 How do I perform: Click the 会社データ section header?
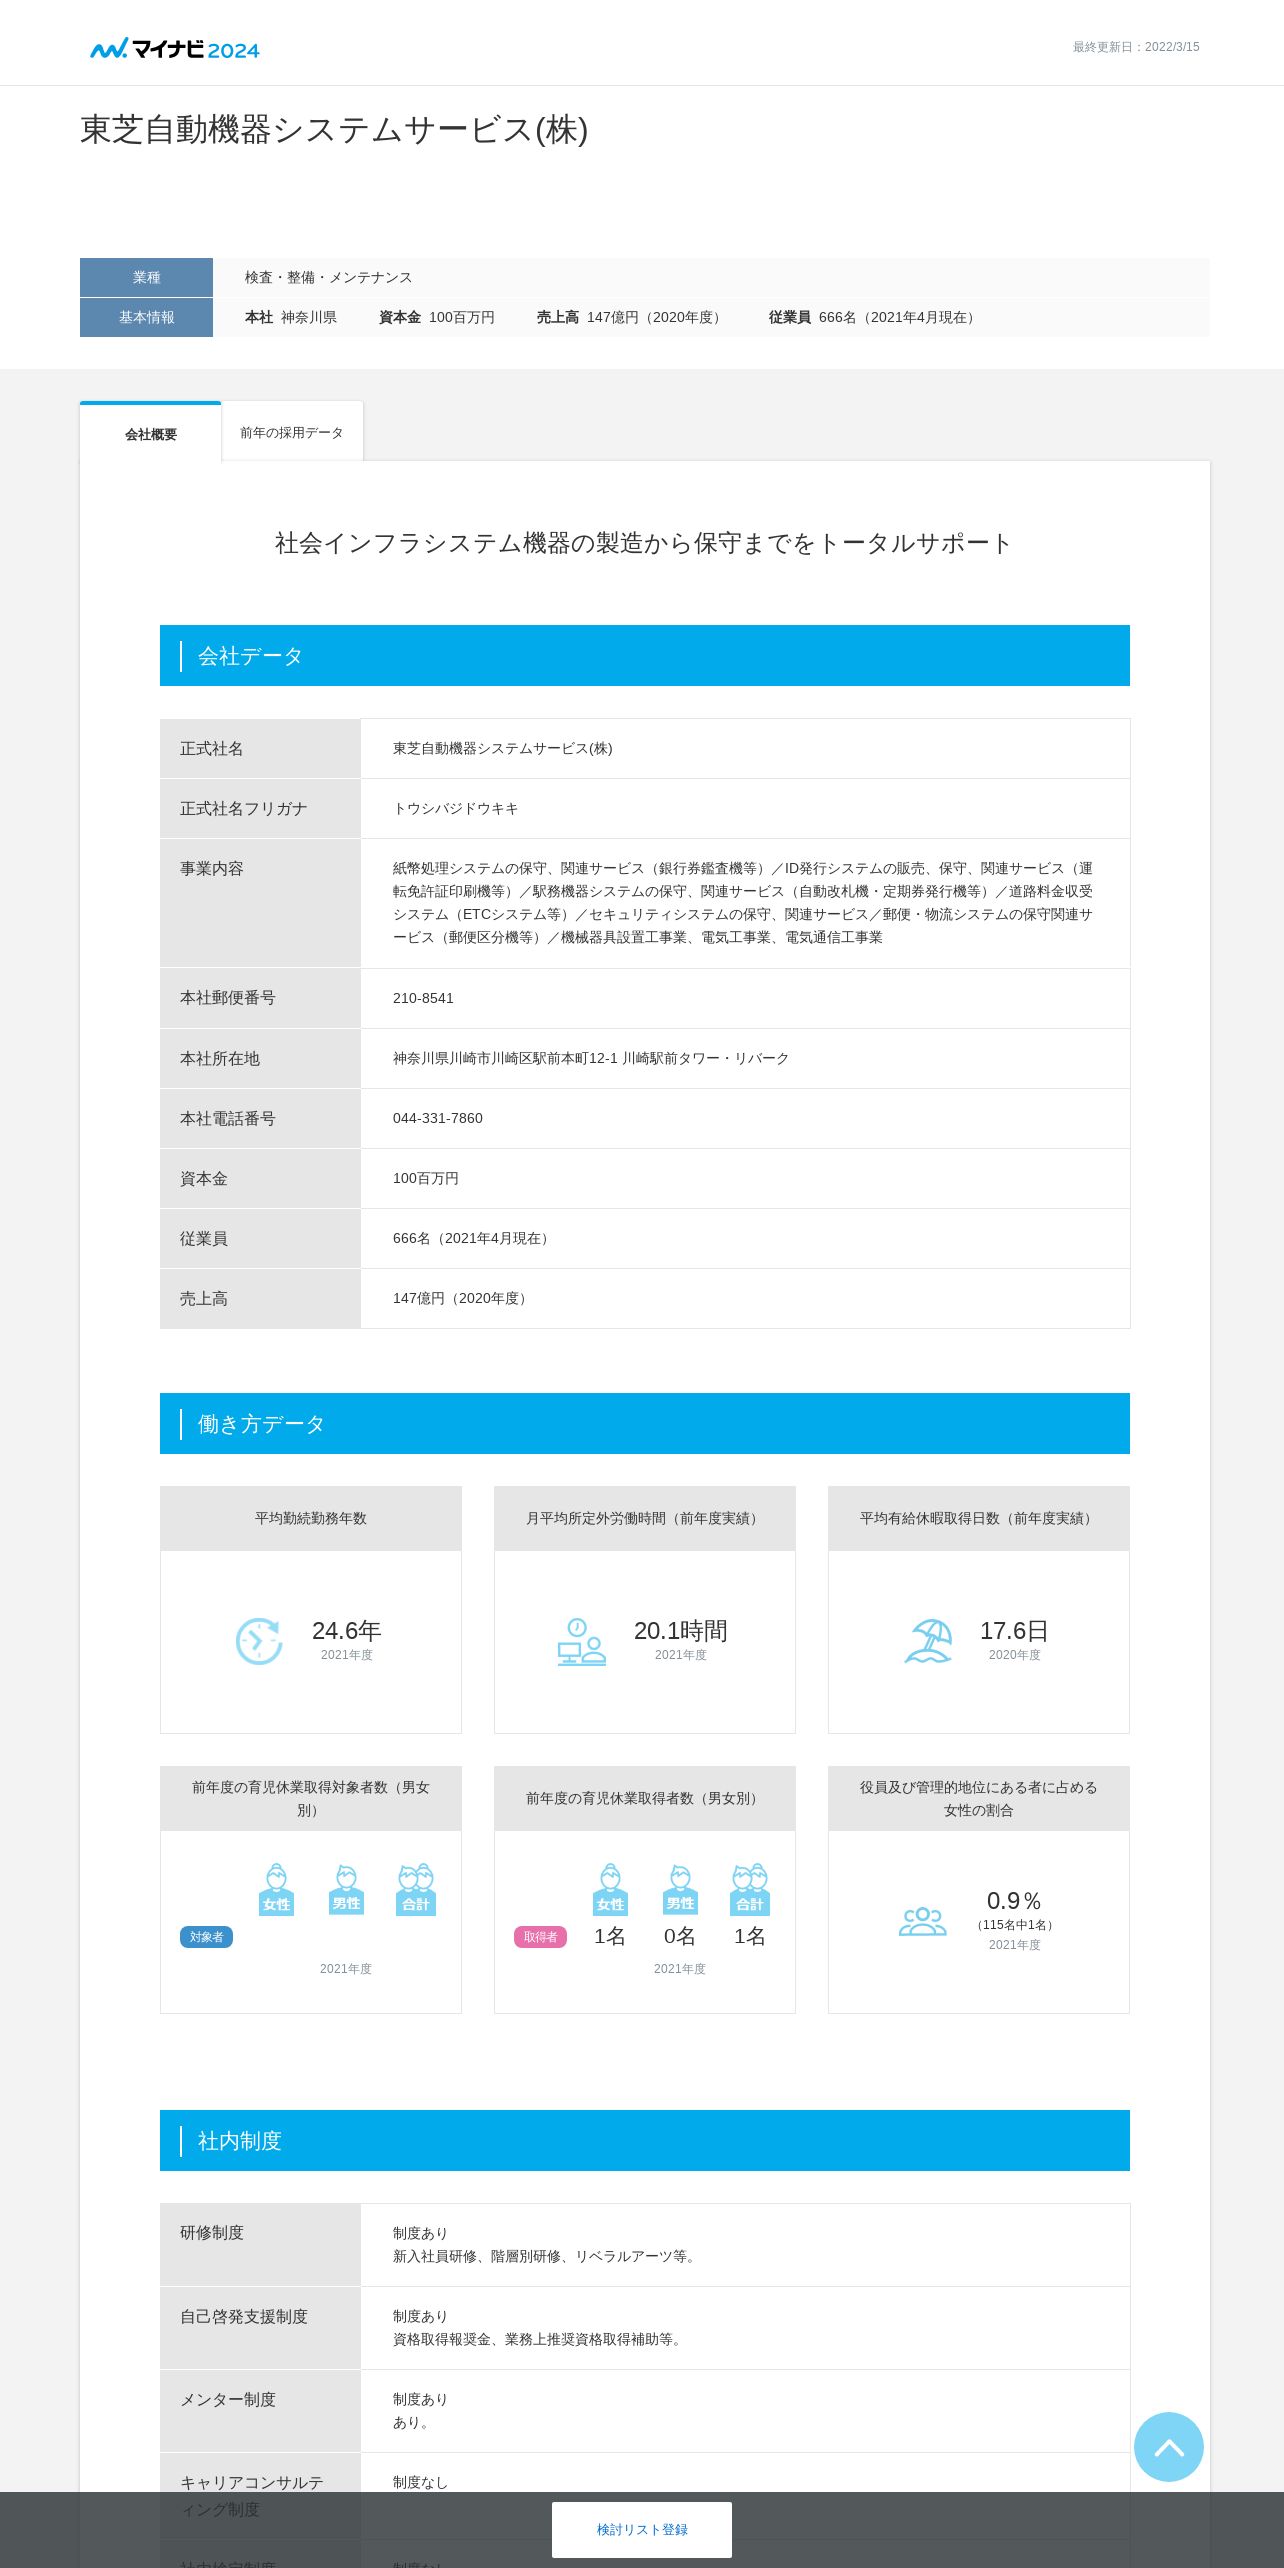click(x=645, y=656)
